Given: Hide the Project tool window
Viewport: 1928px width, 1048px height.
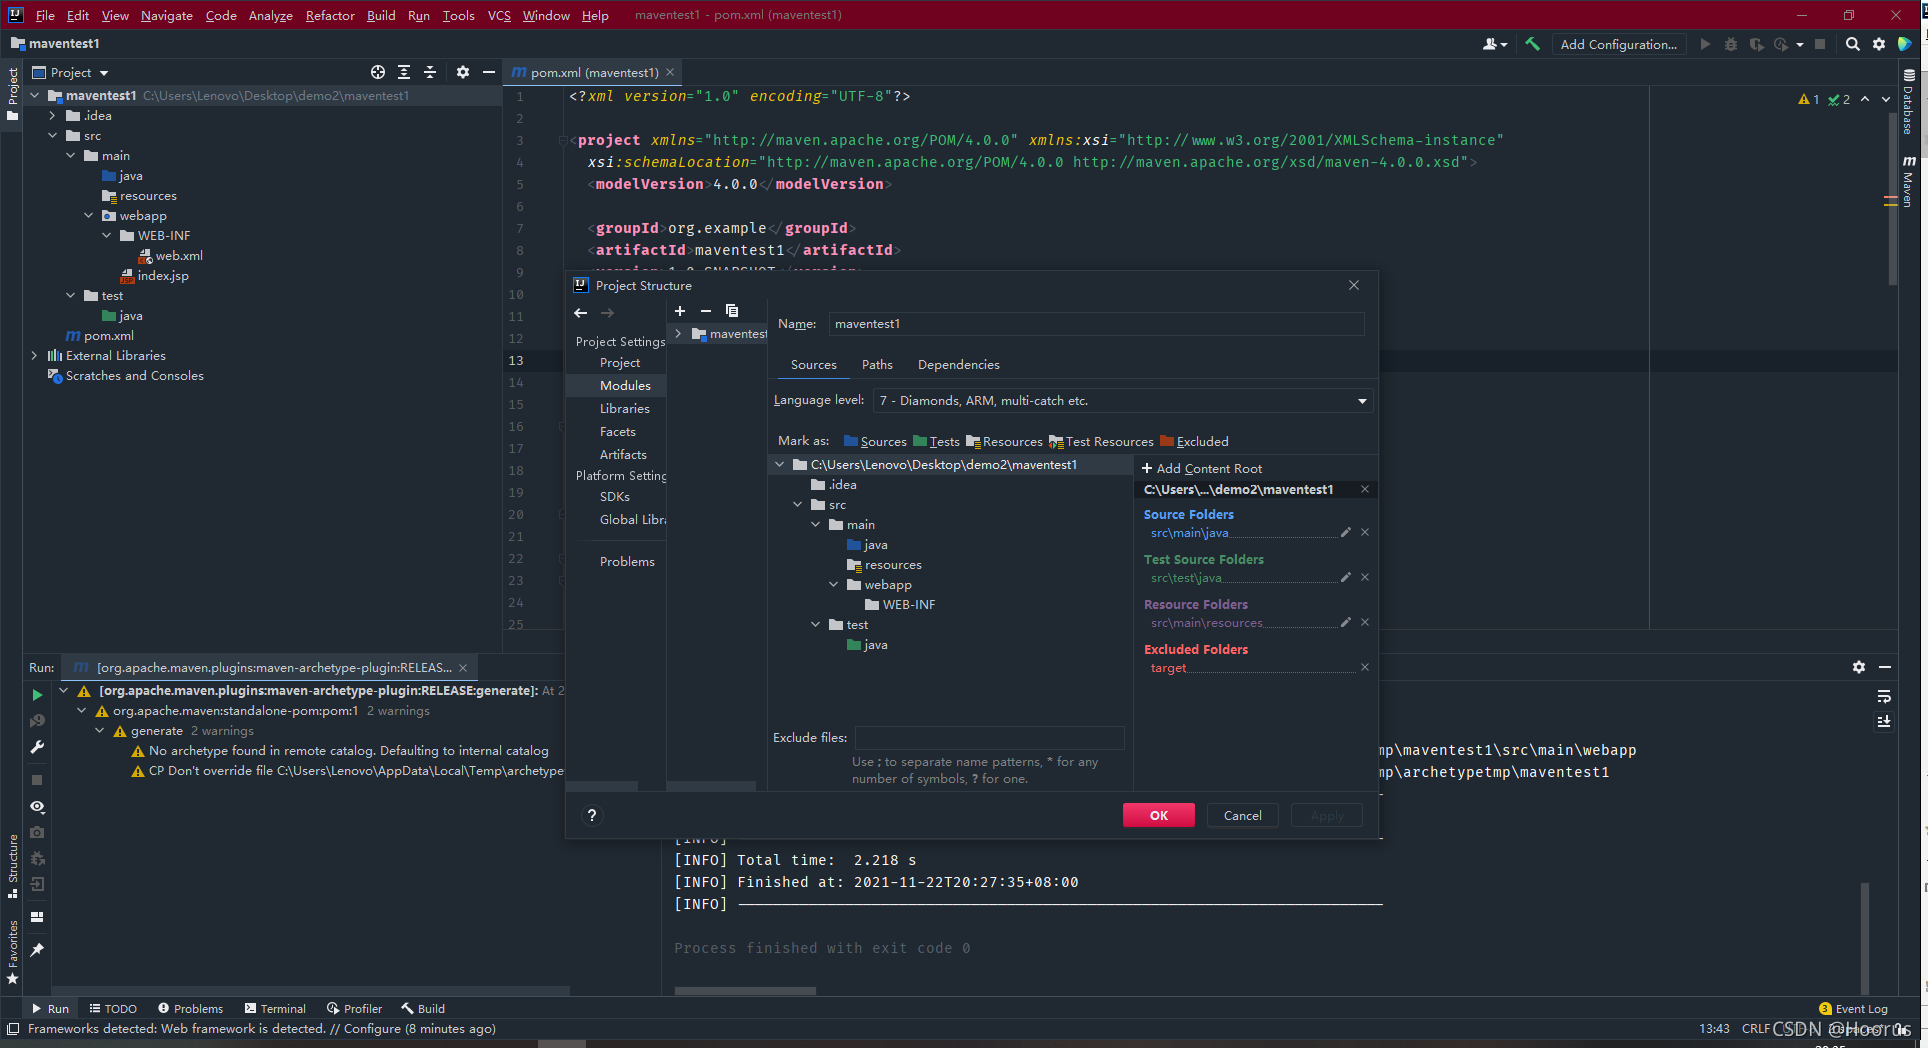Looking at the screenshot, I should (x=489, y=72).
